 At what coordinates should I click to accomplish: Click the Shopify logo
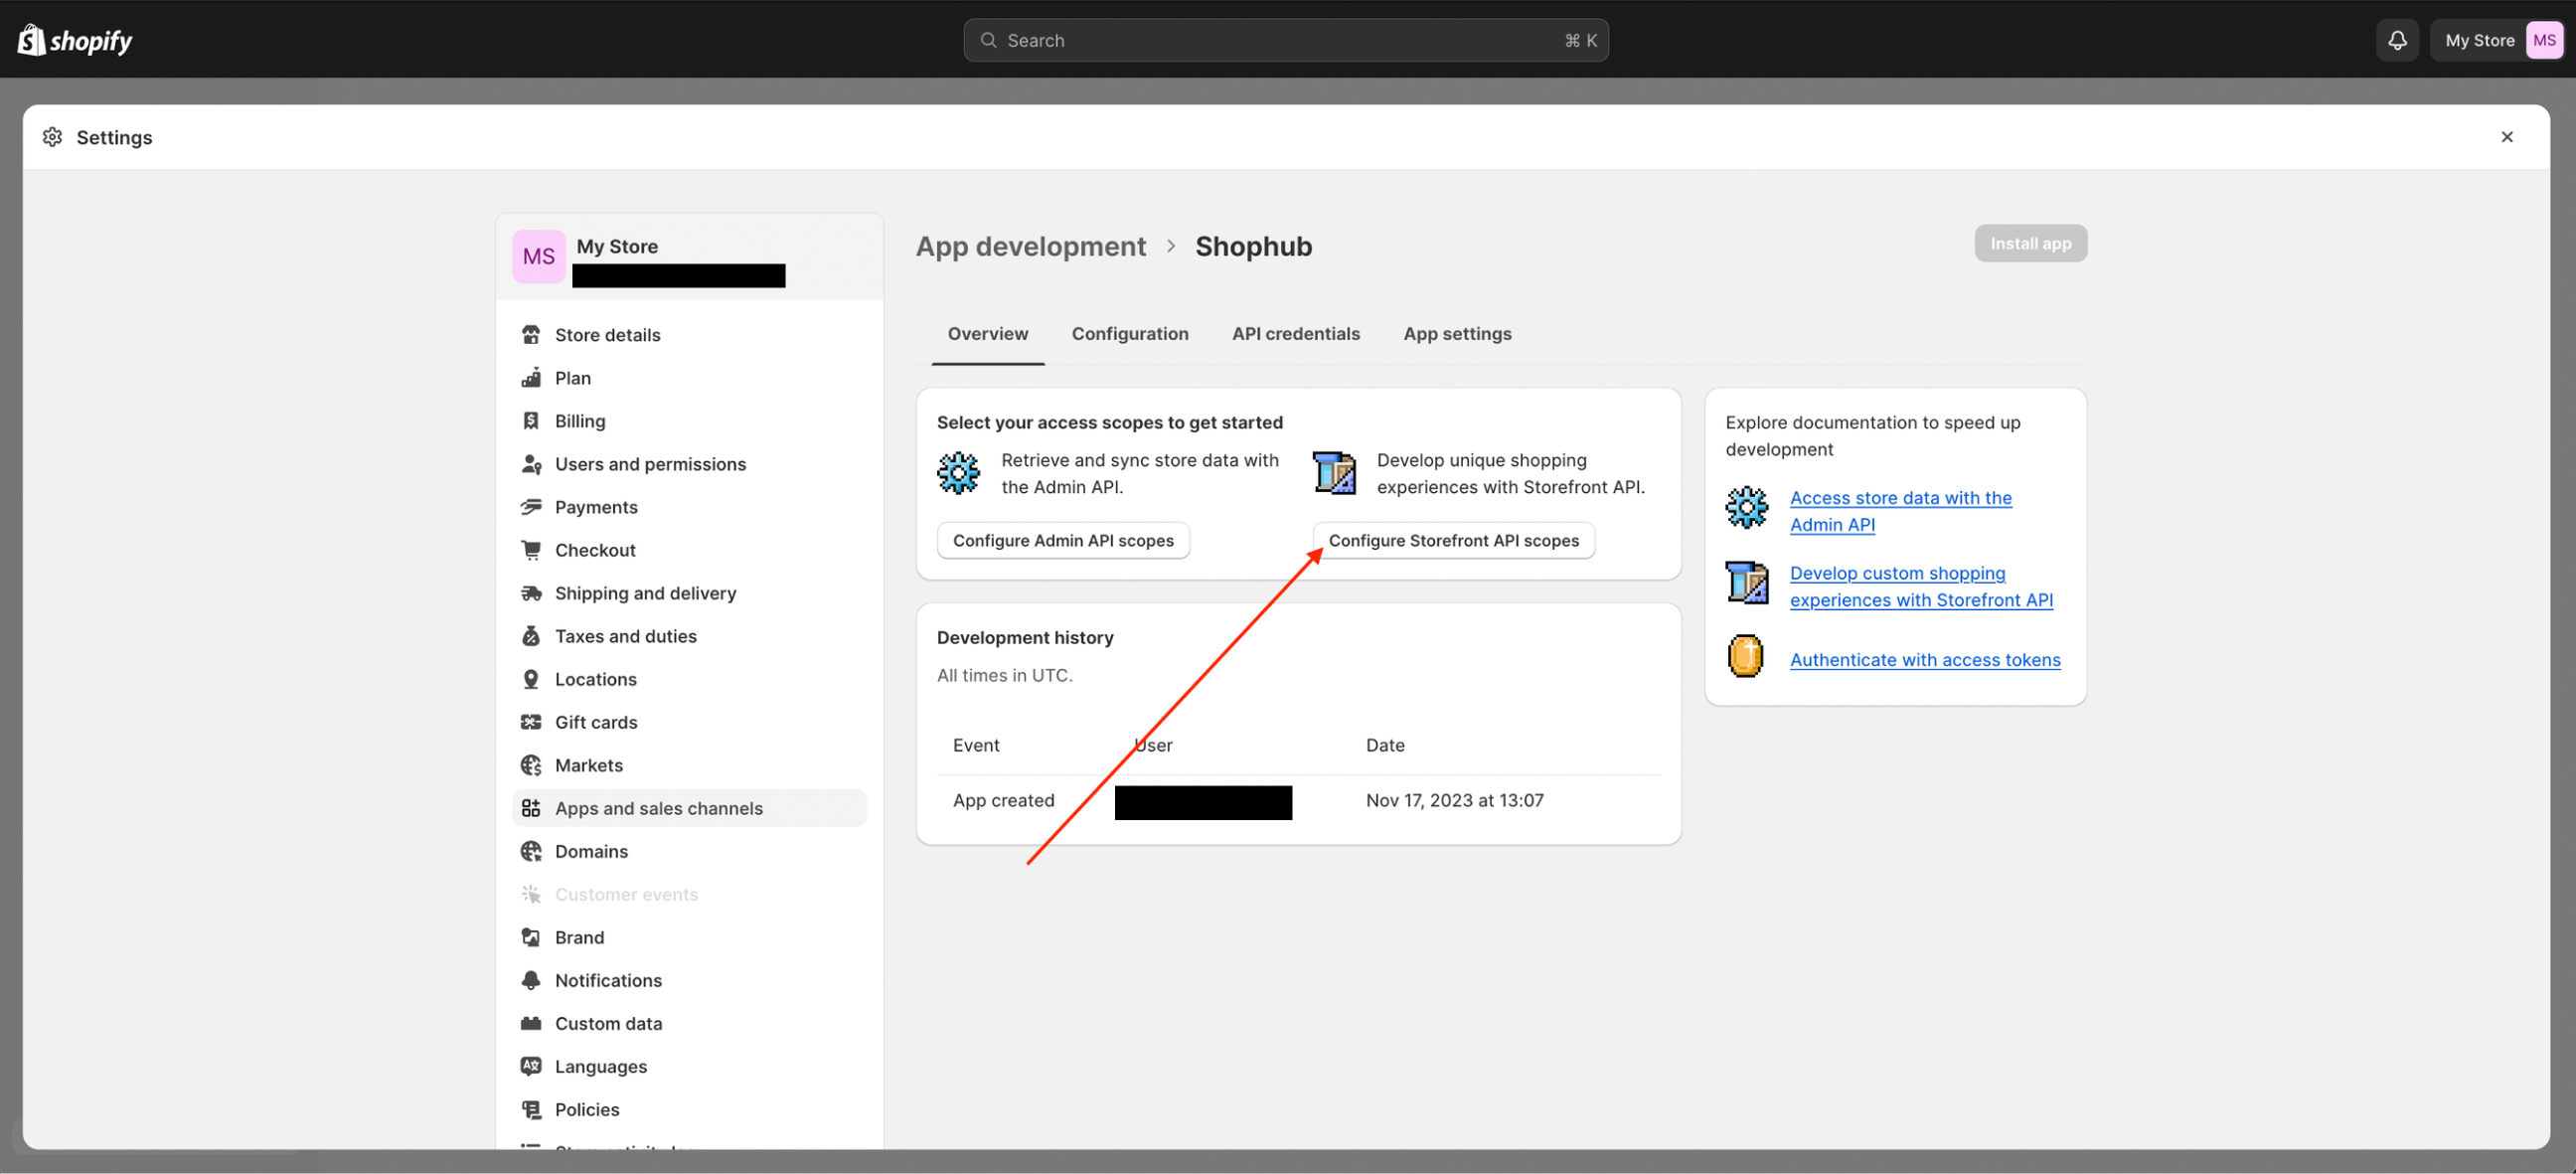[x=74, y=40]
